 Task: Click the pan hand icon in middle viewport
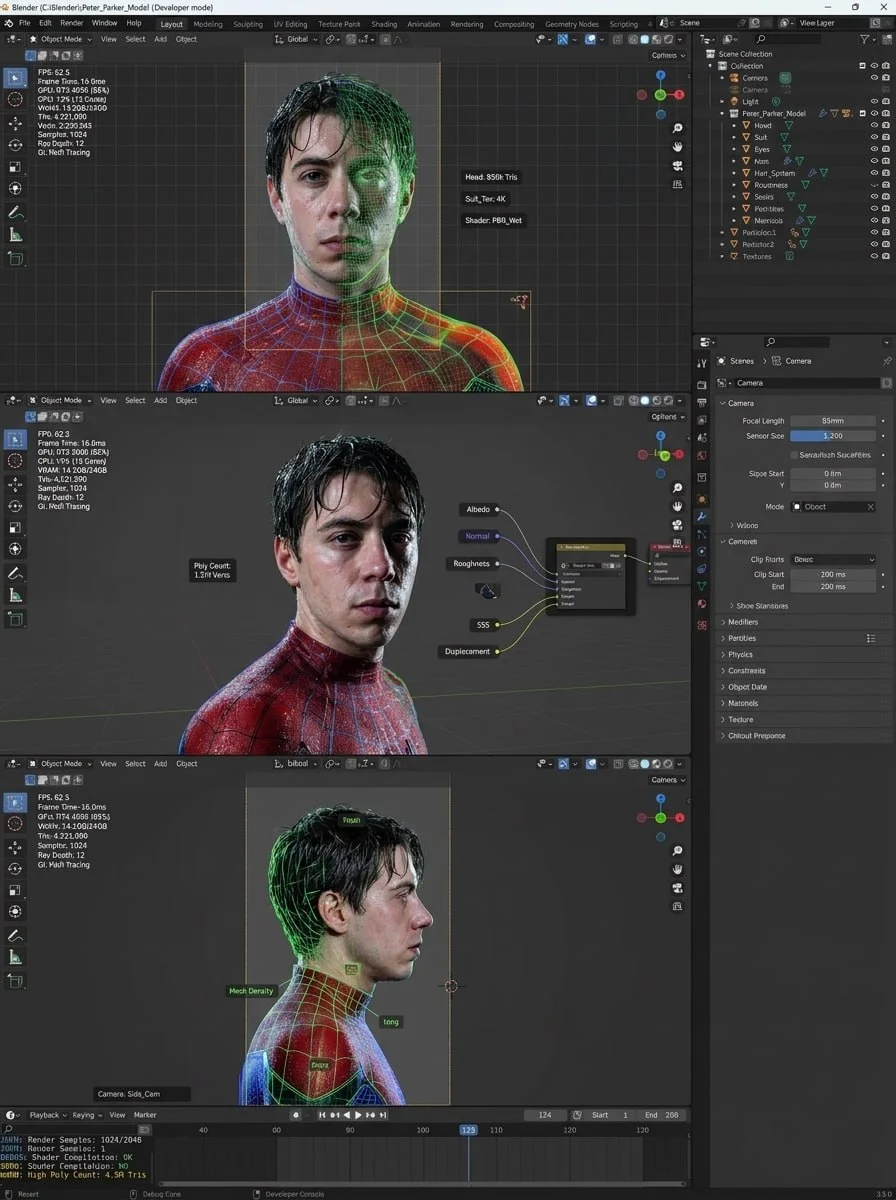click(677, 507)
